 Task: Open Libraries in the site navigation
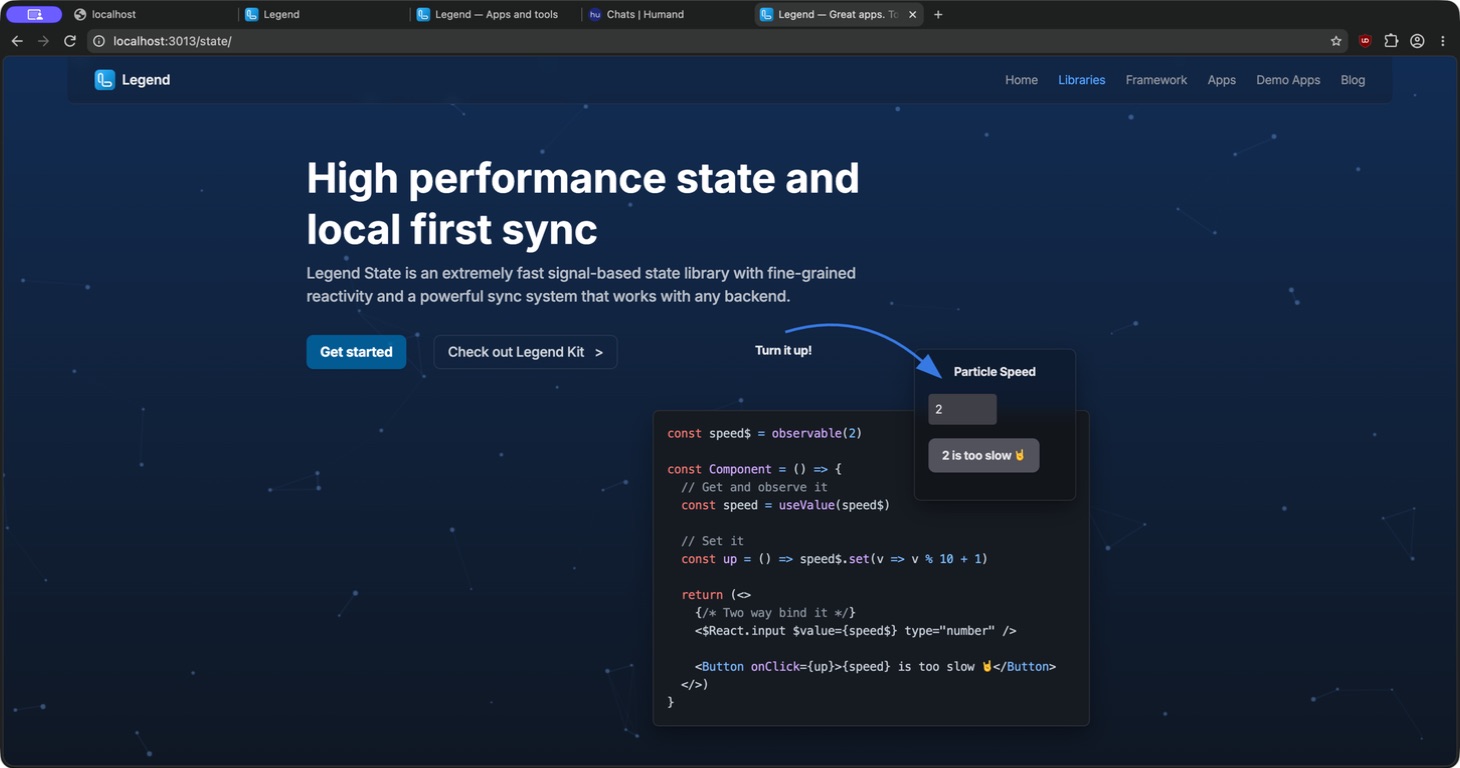[x=1082, y=80]
